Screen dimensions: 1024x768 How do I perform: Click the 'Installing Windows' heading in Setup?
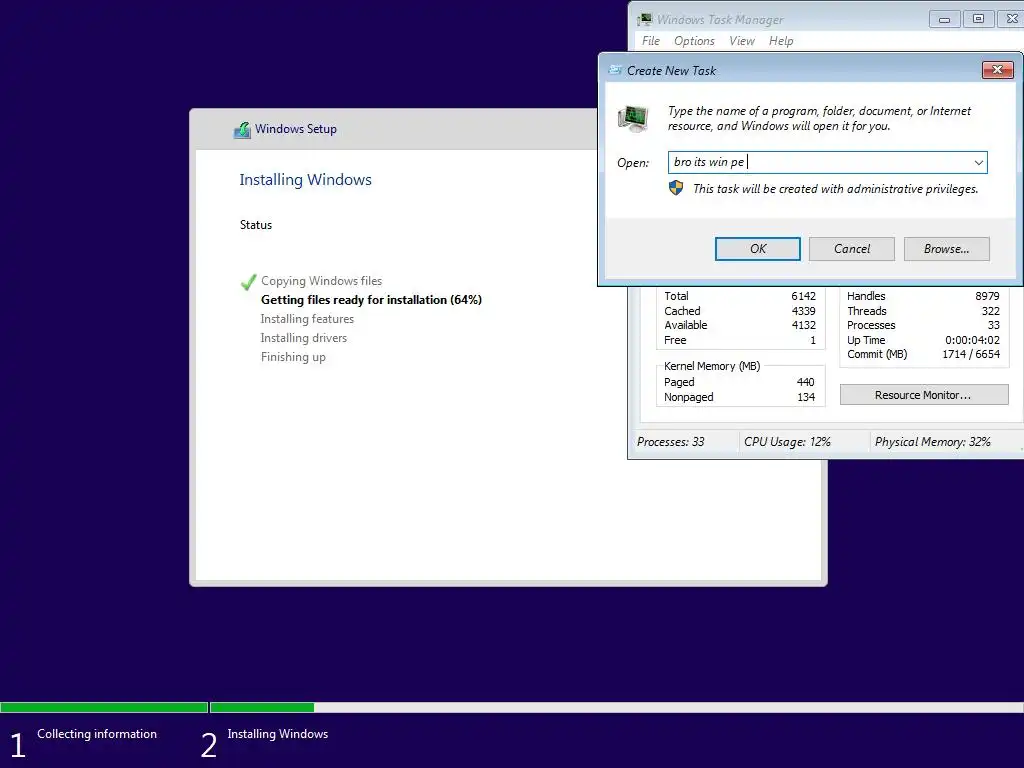pos(305,180)
